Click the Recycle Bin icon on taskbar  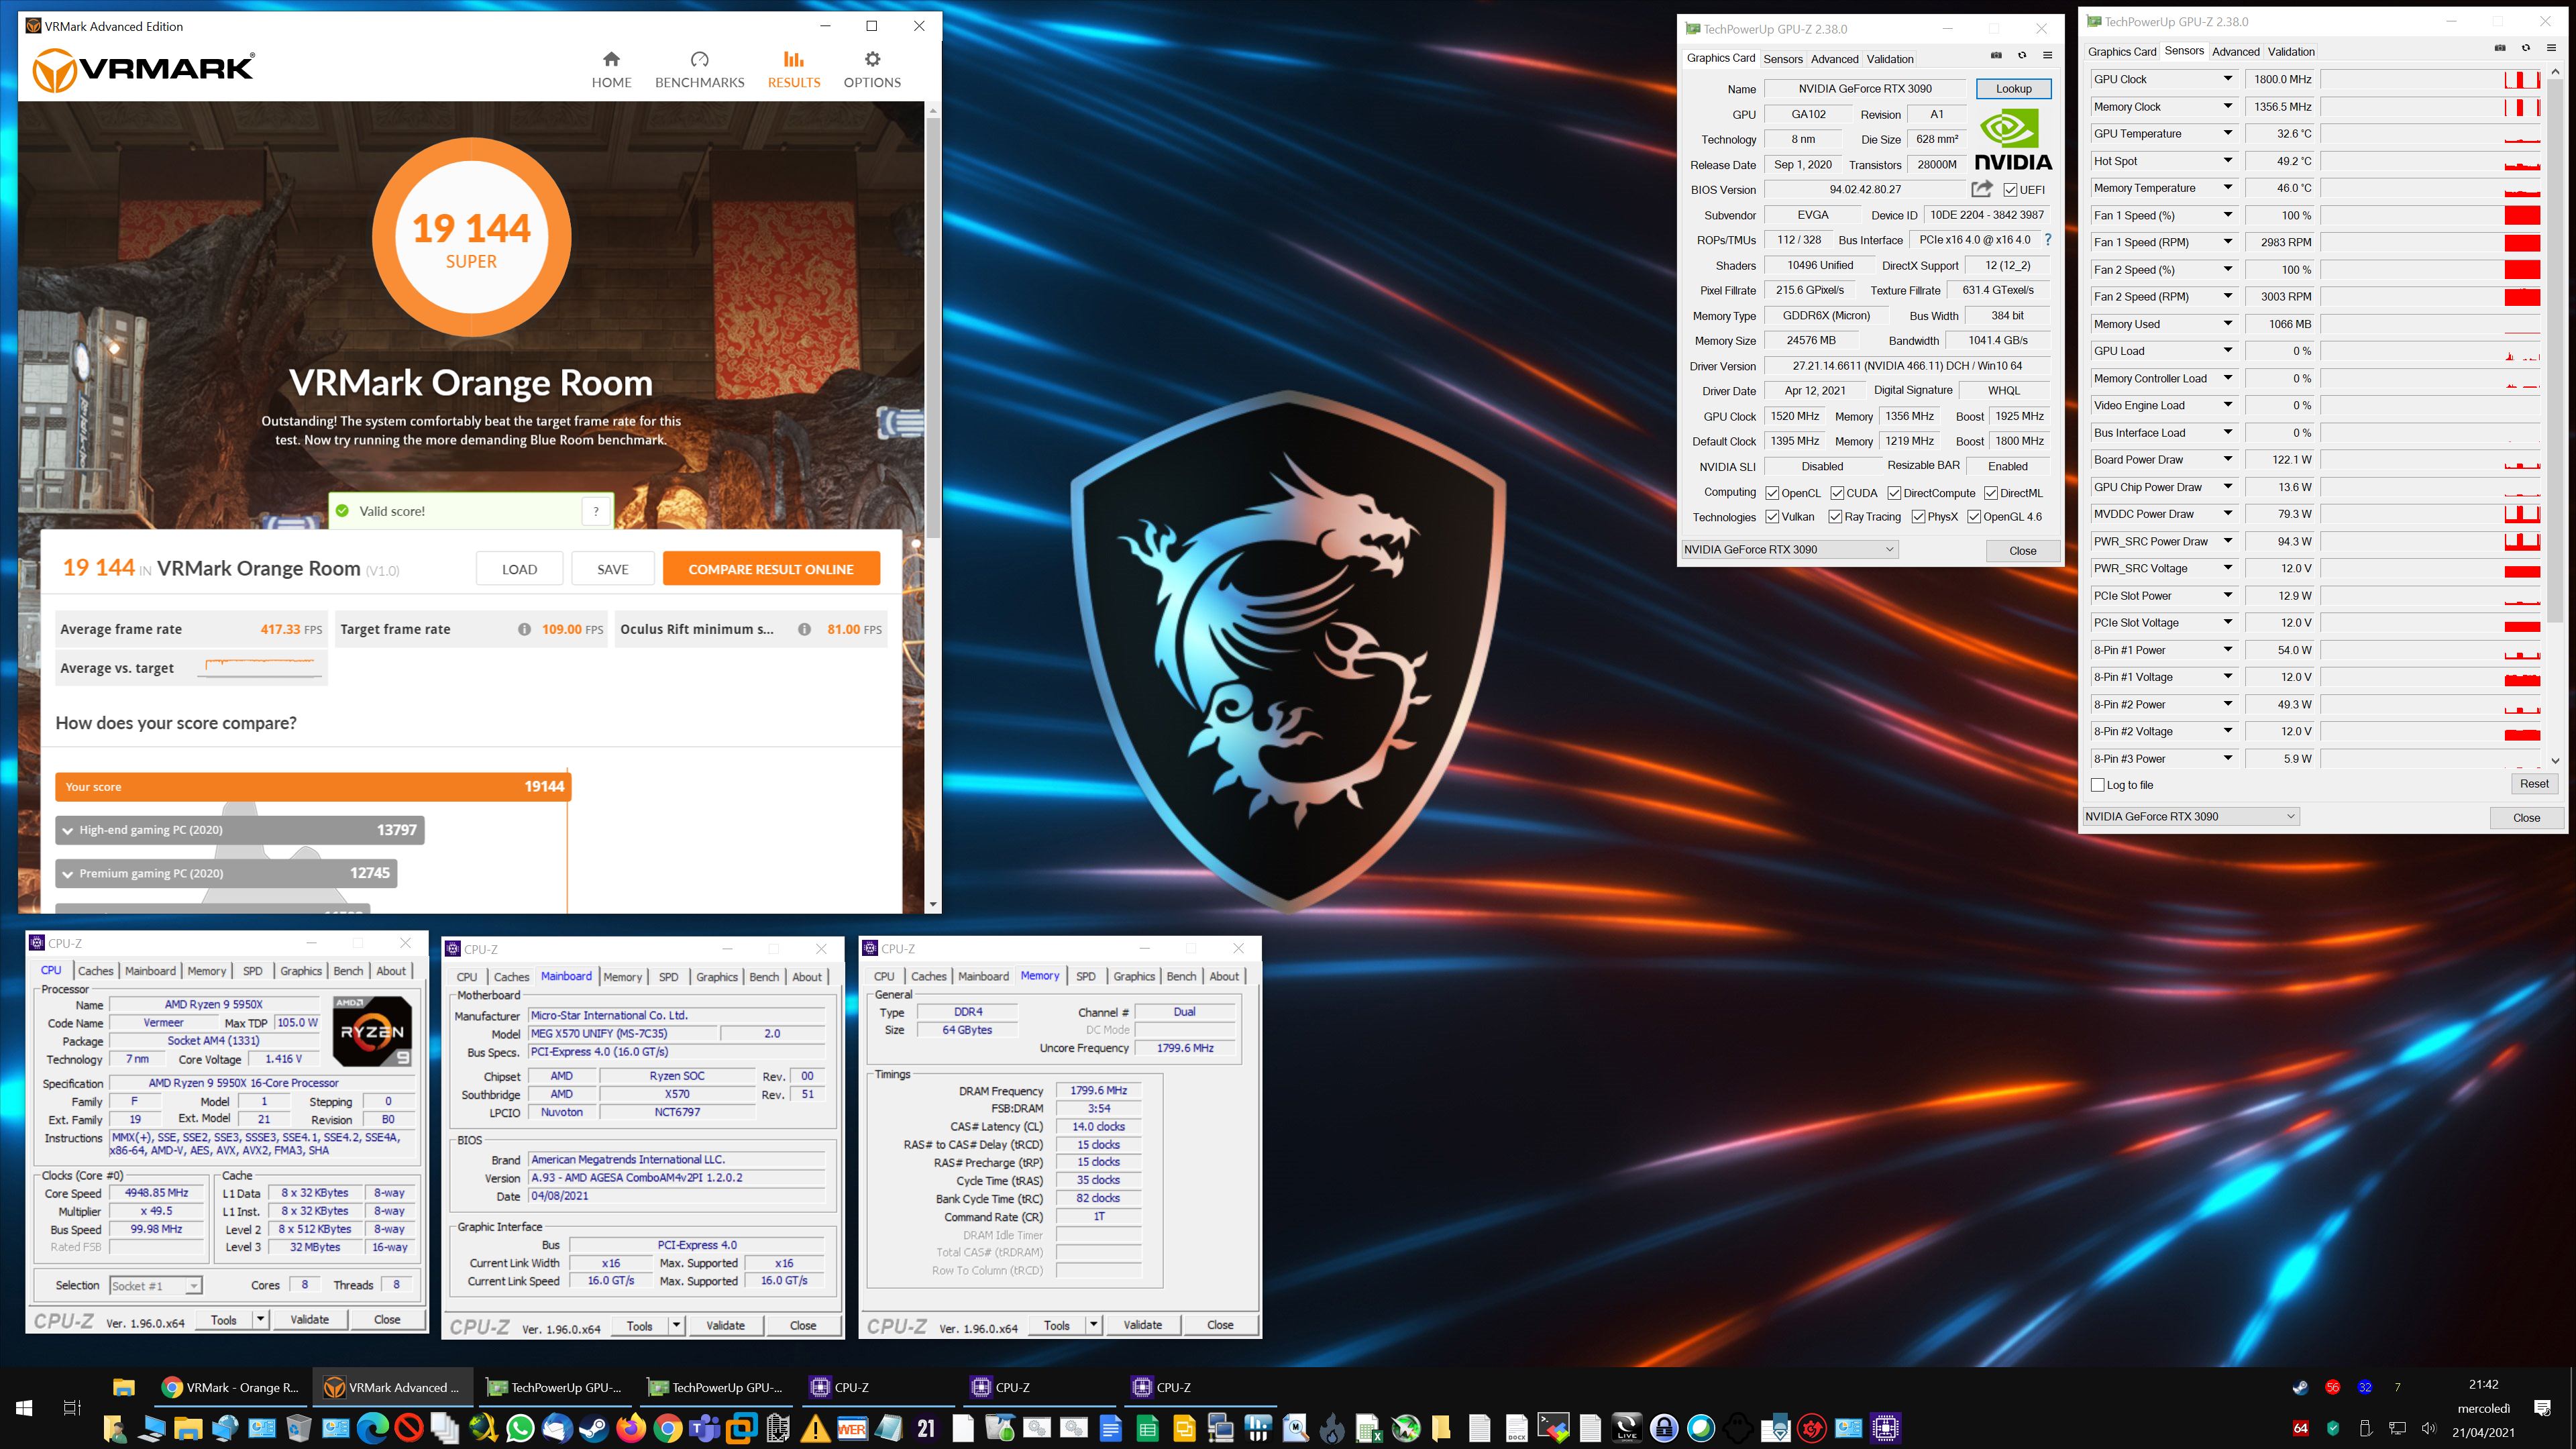tap(298, 1428)
